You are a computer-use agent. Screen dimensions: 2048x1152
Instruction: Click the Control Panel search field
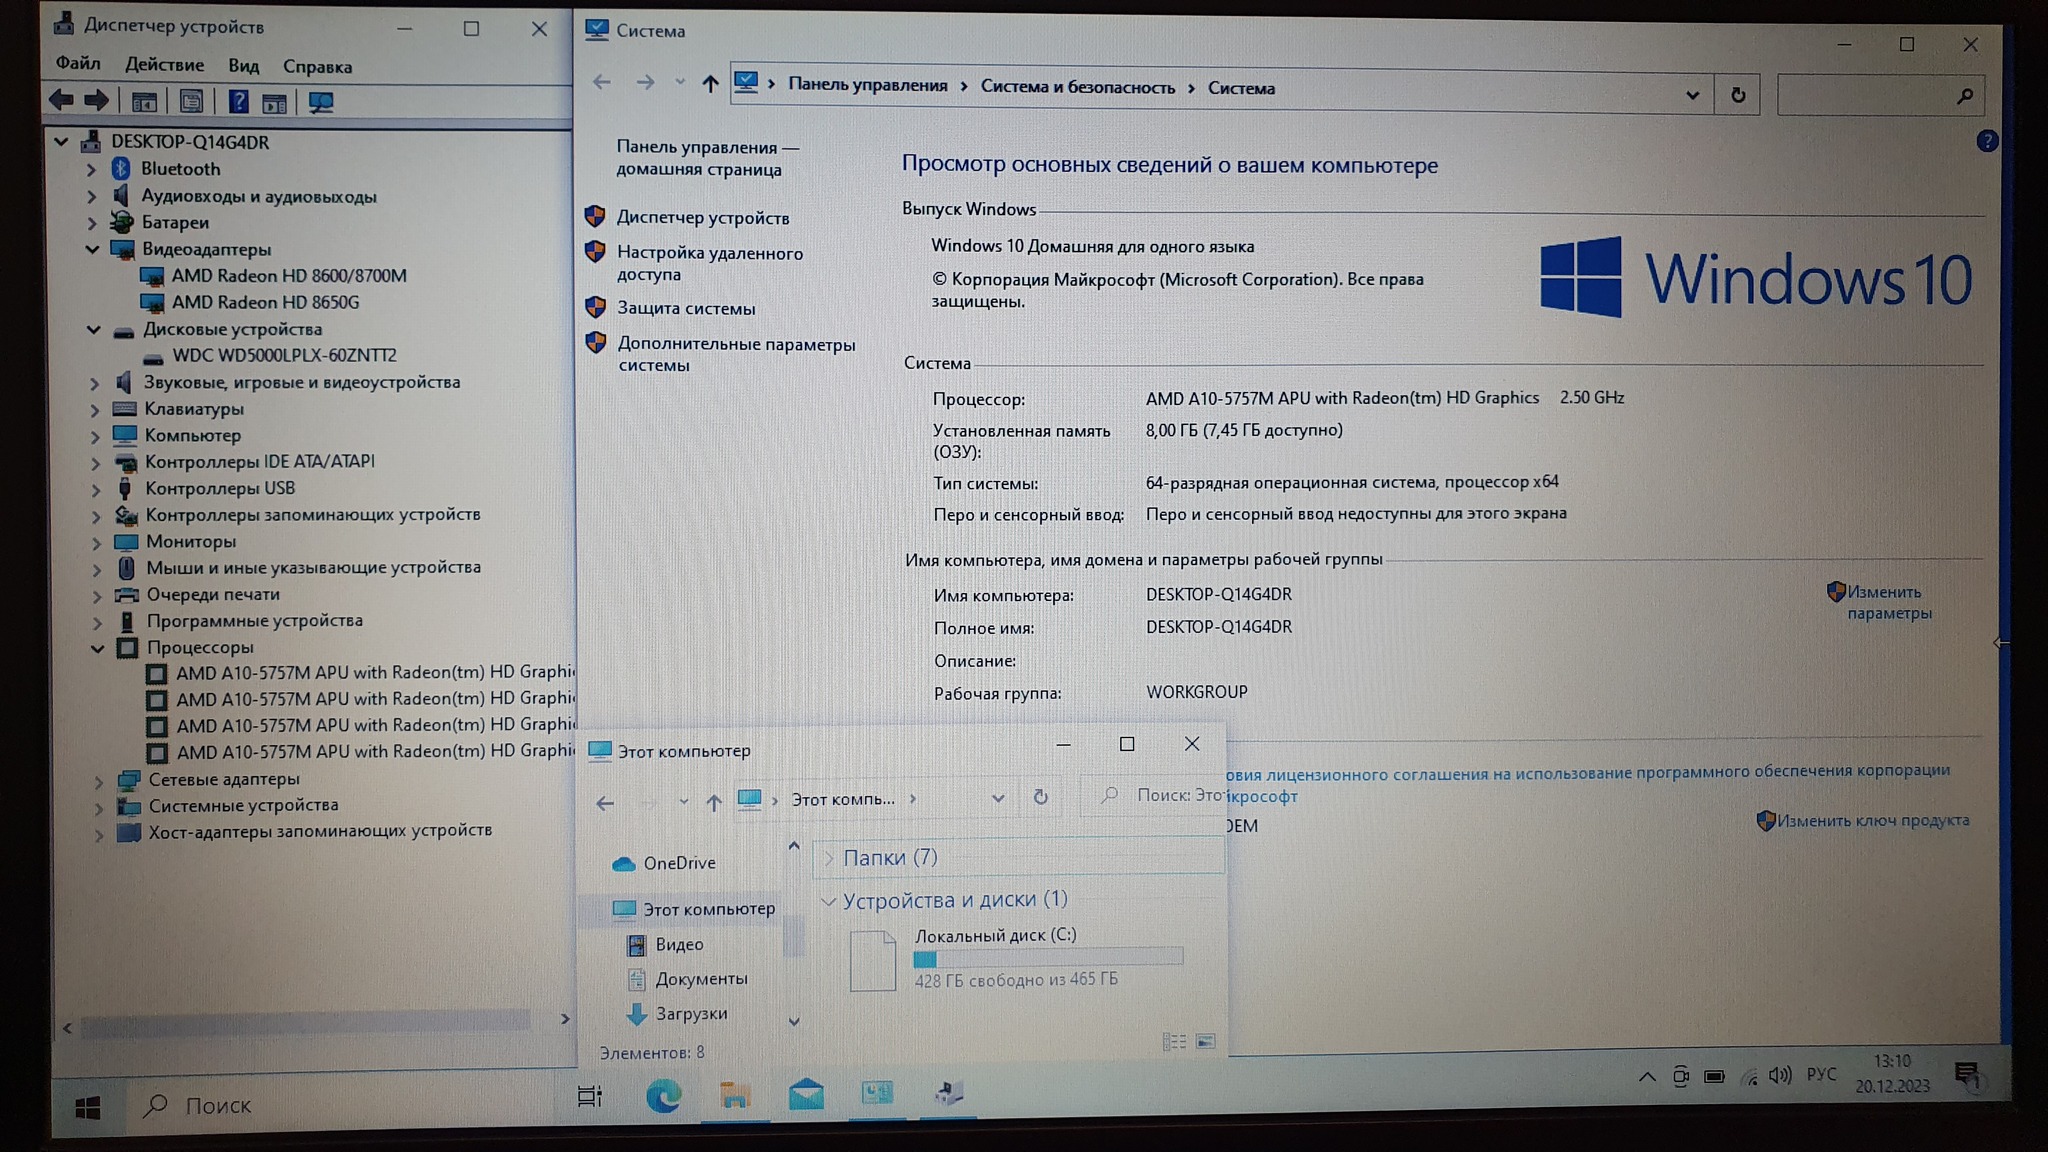(x=1866, y=96)
